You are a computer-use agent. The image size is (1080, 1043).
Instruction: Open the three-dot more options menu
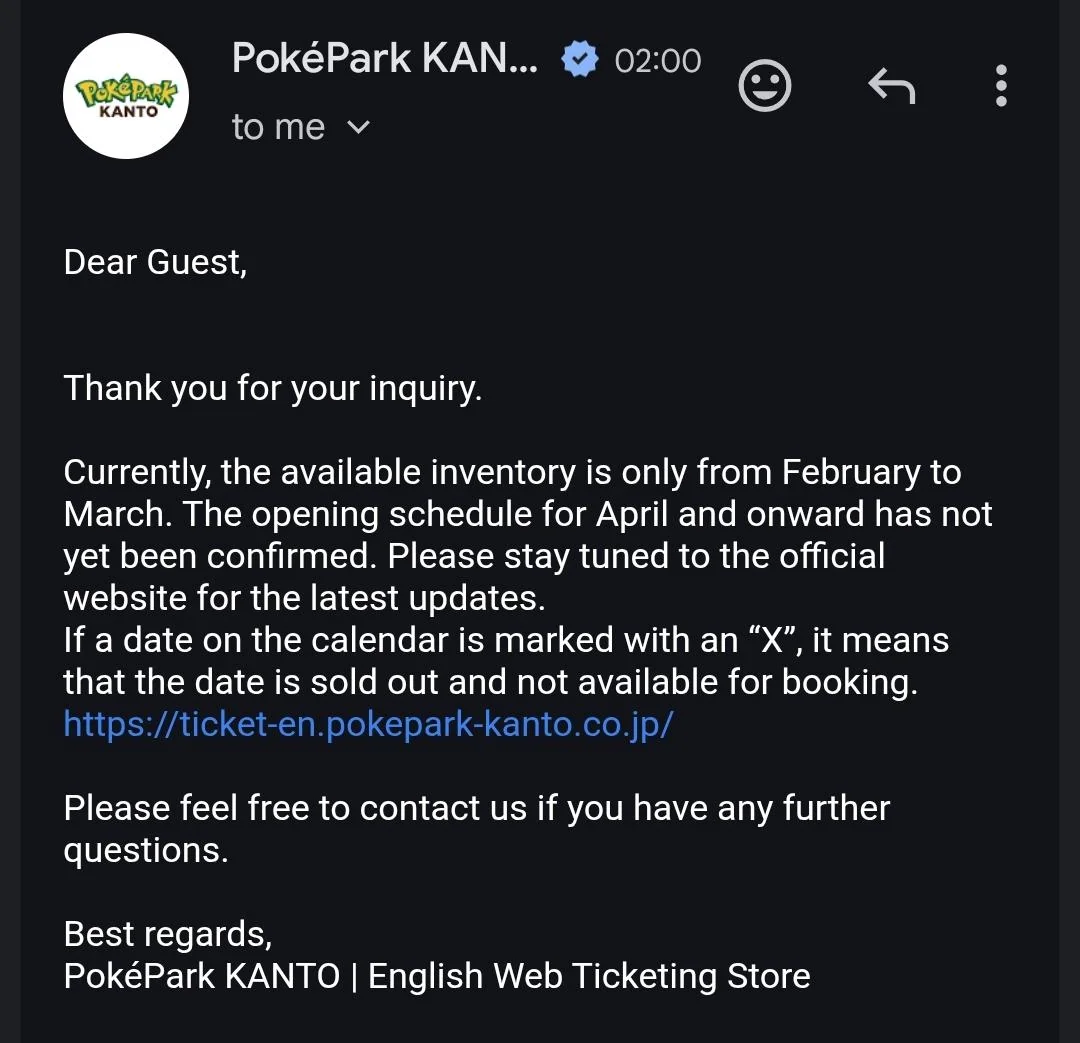[x=1001, y=87]
